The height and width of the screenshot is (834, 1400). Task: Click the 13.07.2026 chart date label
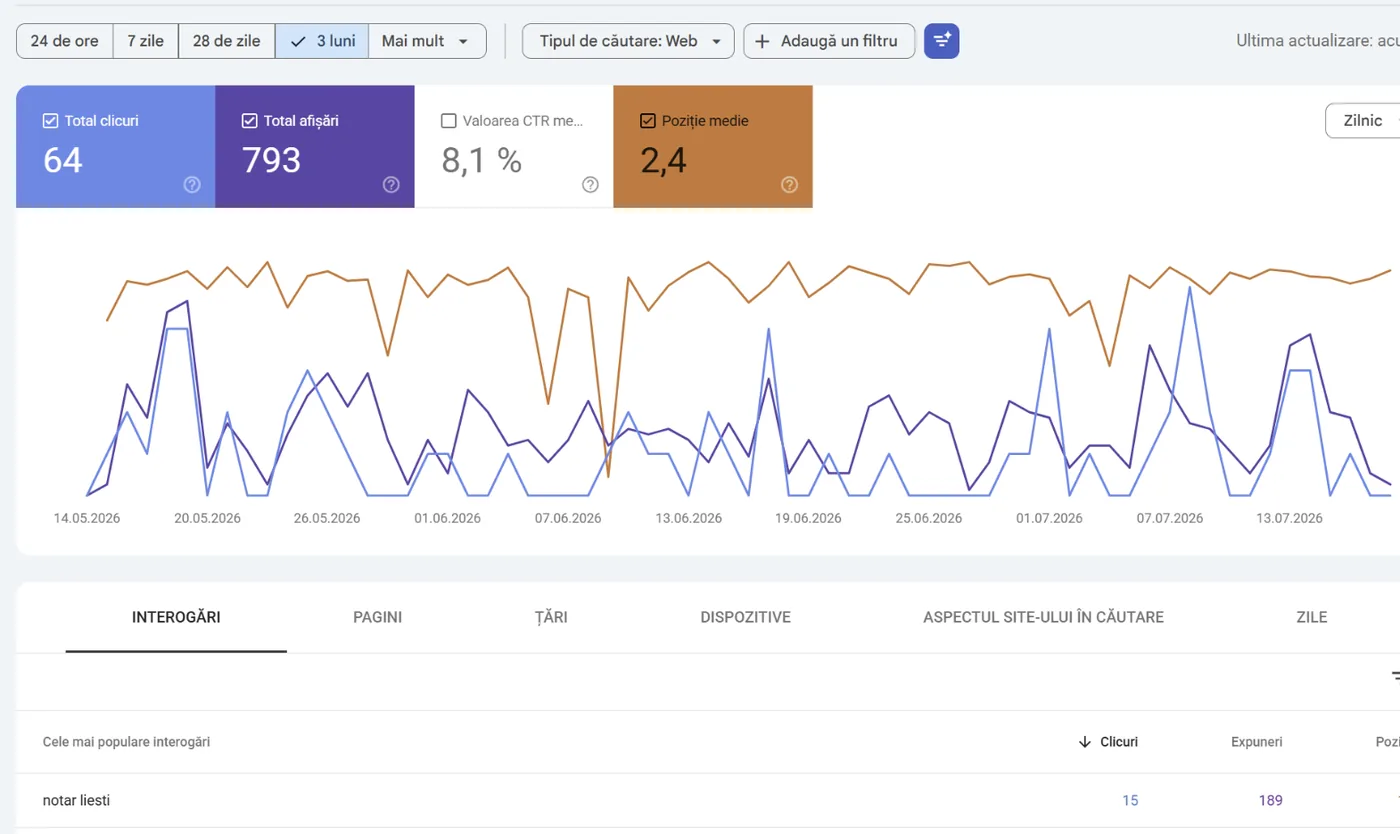point(1289,518)
